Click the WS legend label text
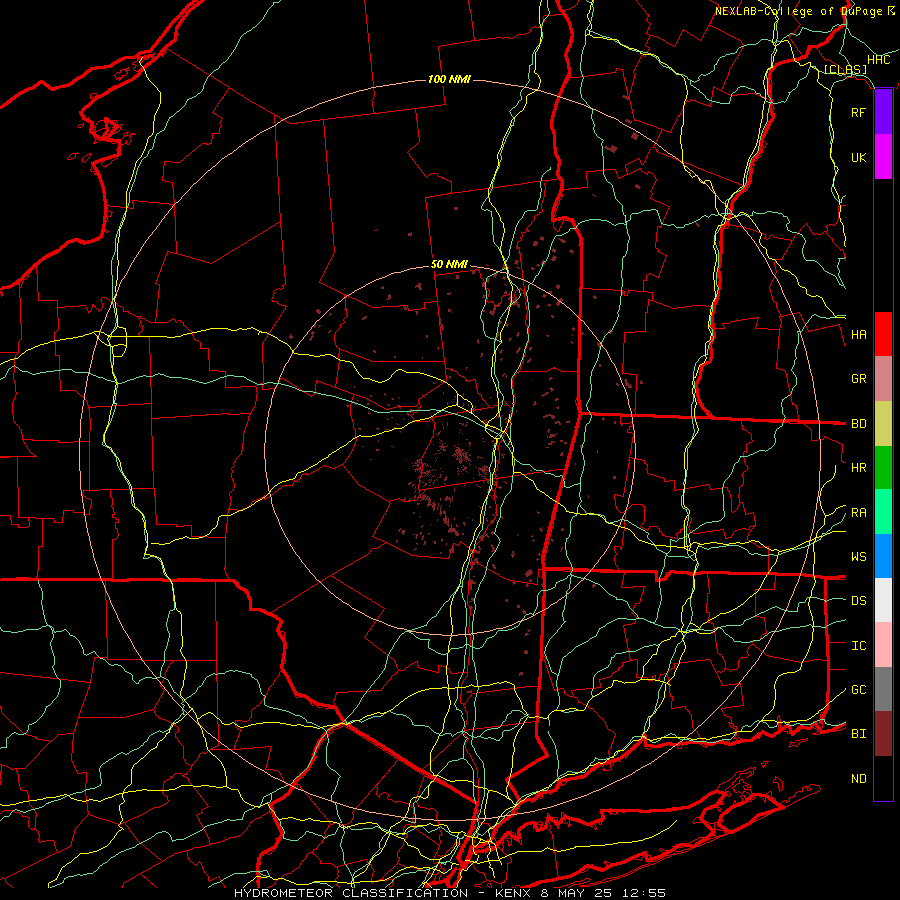Viewport: 900px width, 900px height. [x=859, y=557]
